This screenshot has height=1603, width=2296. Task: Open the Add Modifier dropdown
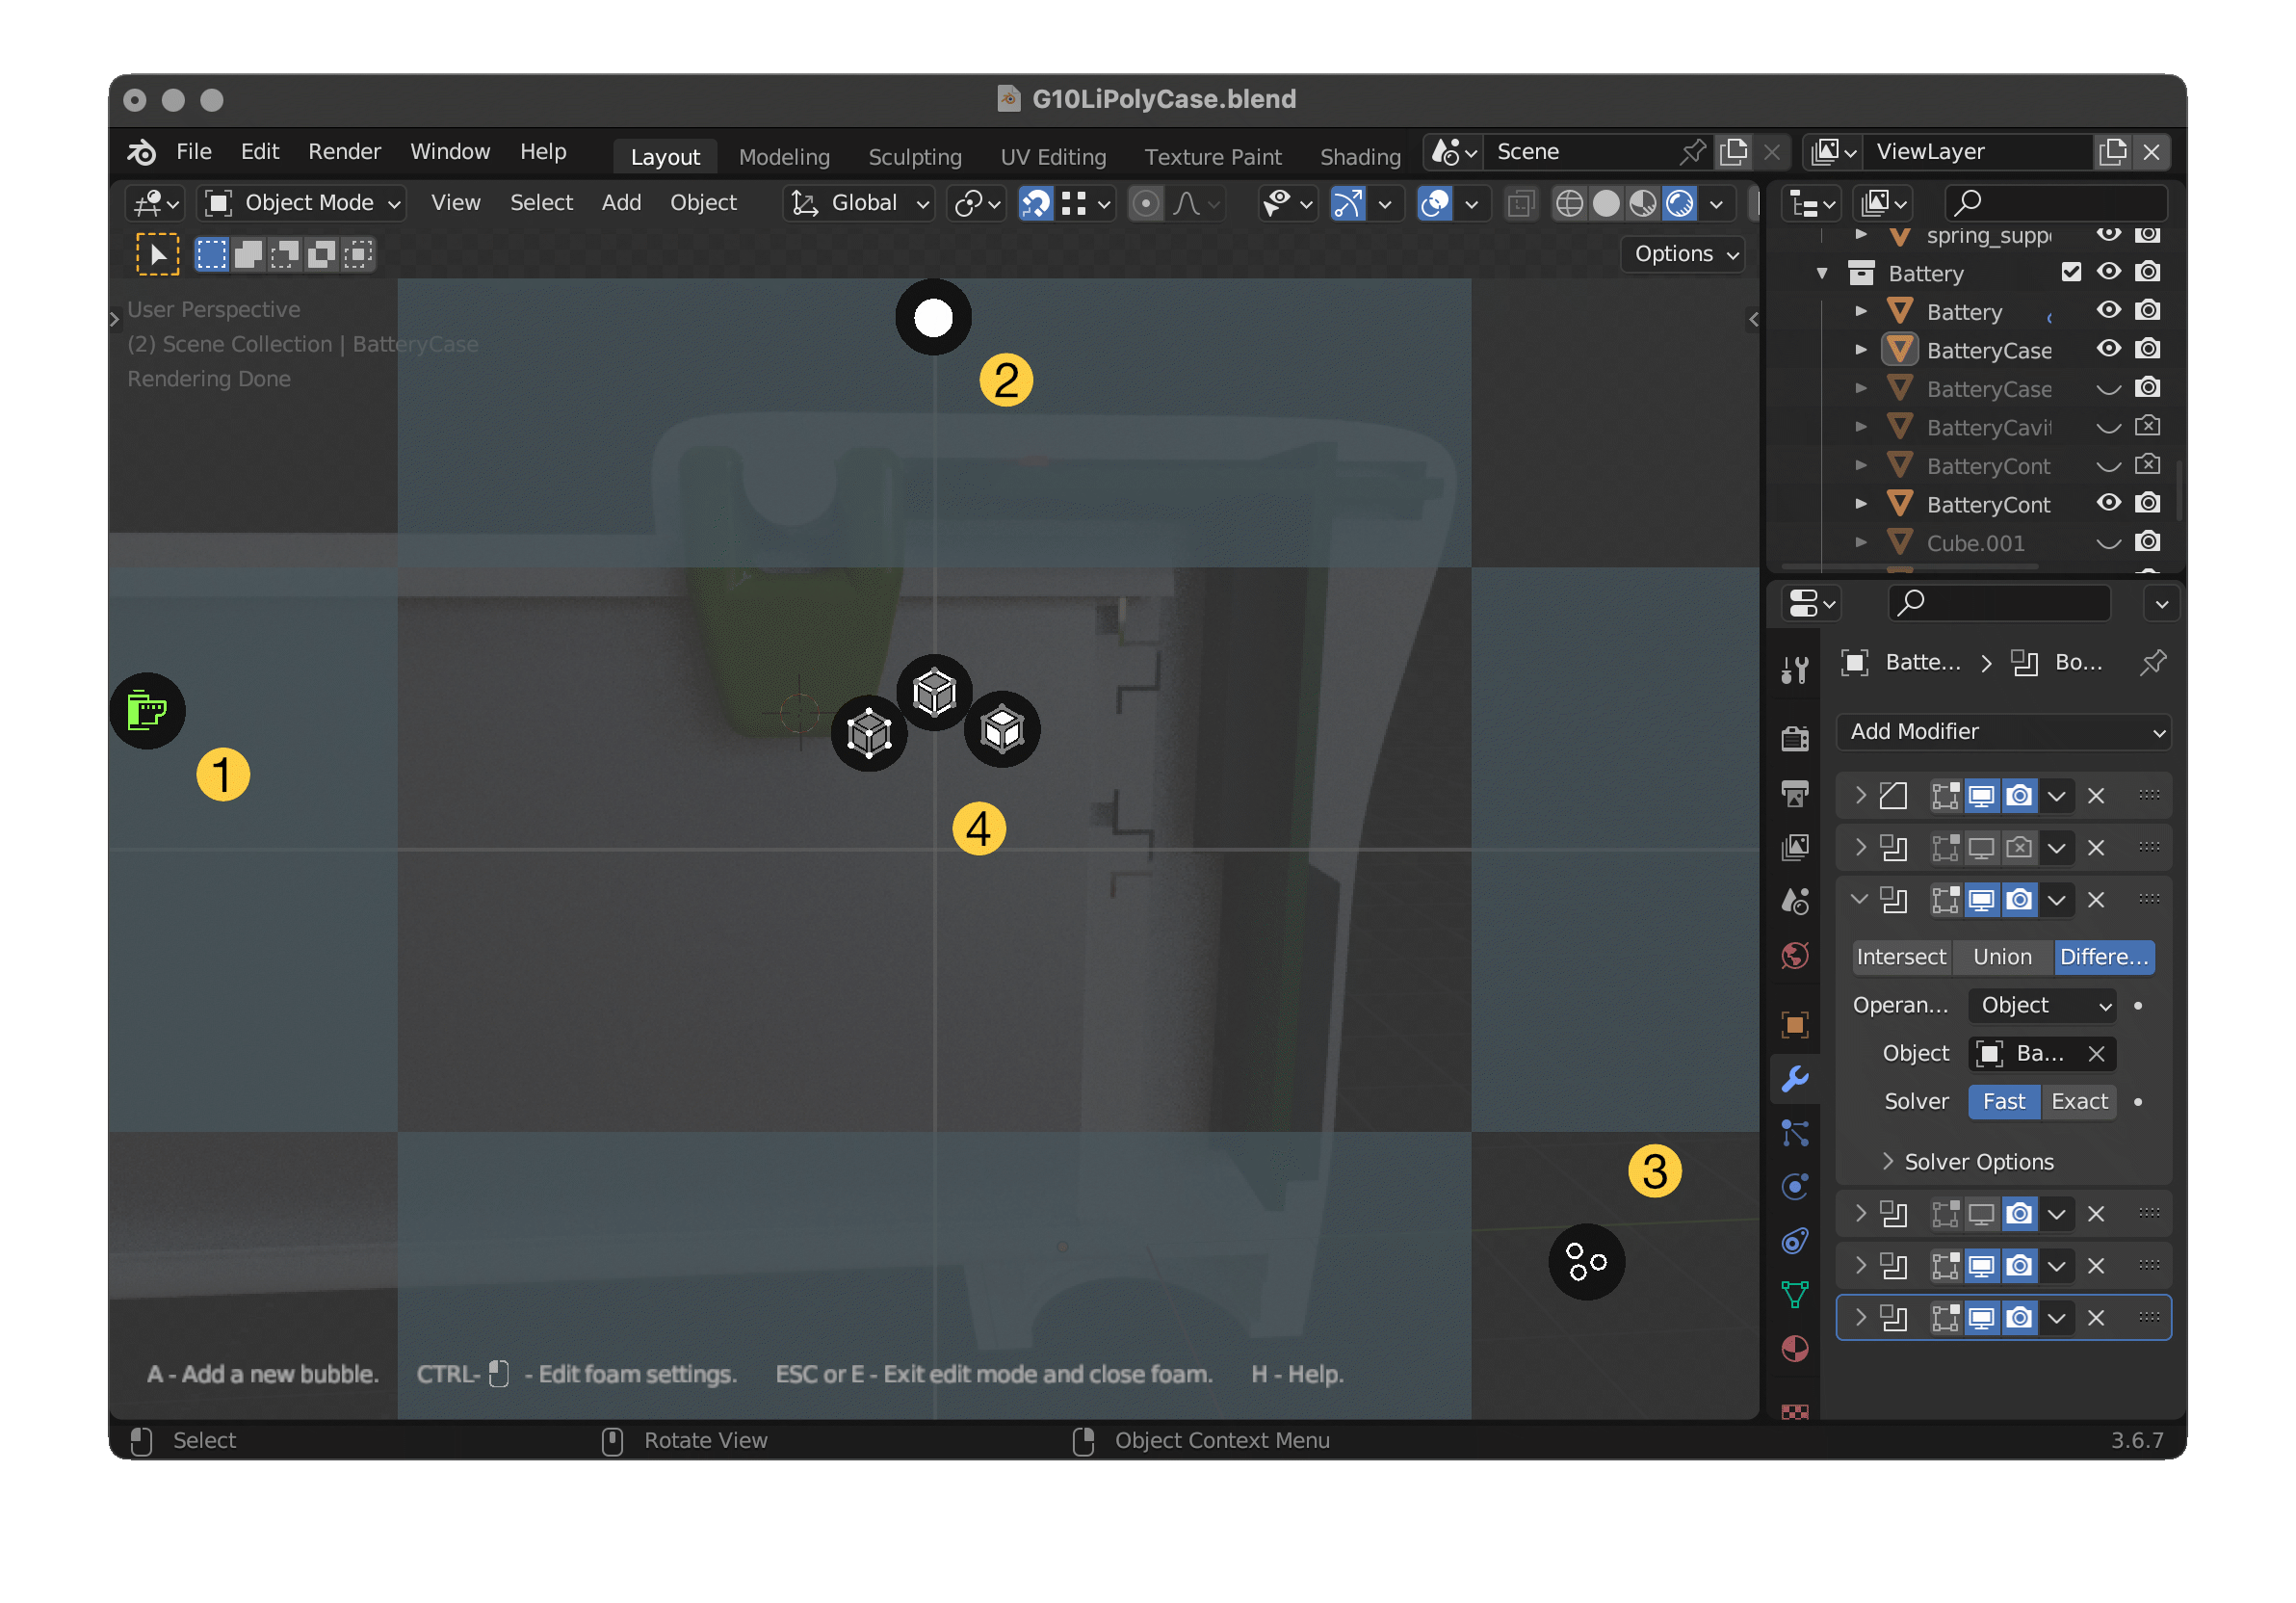coord(2003,732)
